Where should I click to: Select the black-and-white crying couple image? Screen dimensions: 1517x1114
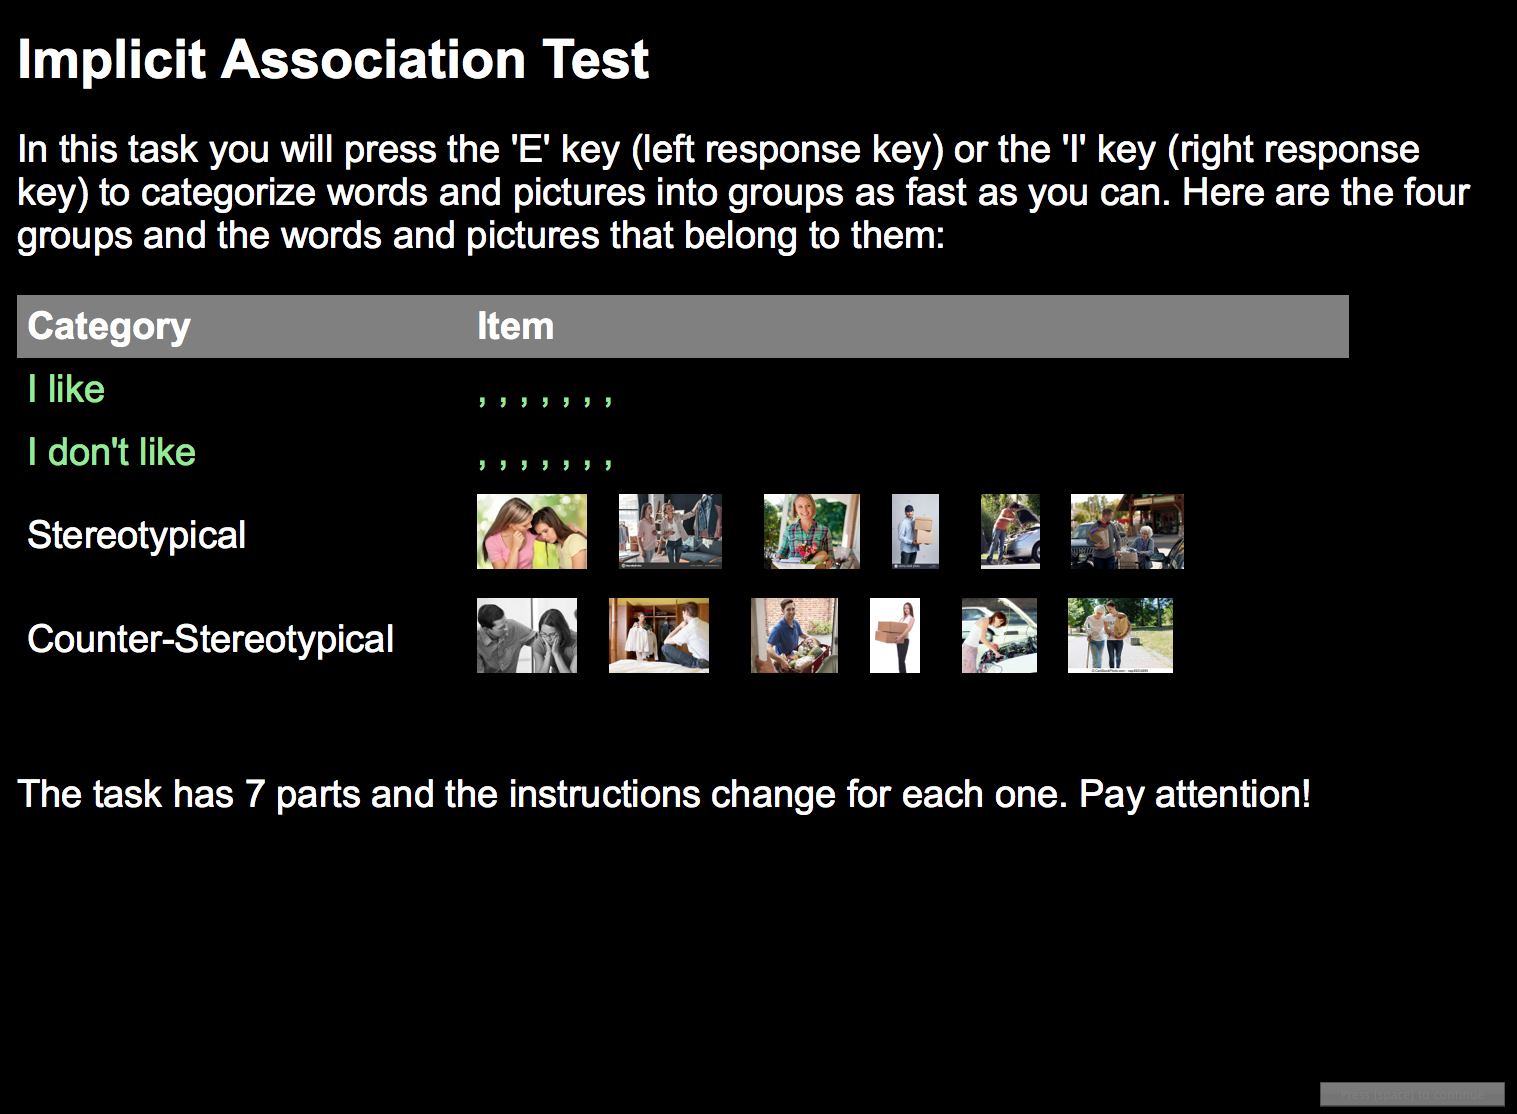[527, 636]
